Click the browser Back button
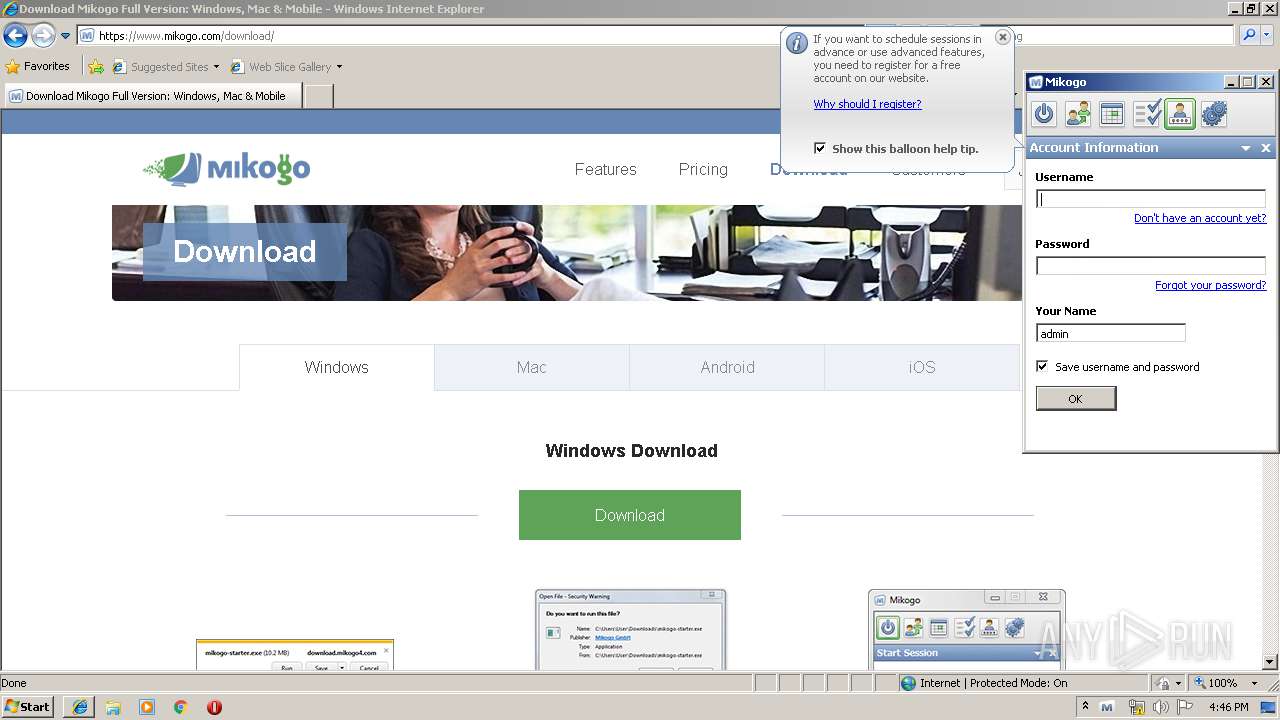The image size is (1280, 720). (x=15, y=36)
